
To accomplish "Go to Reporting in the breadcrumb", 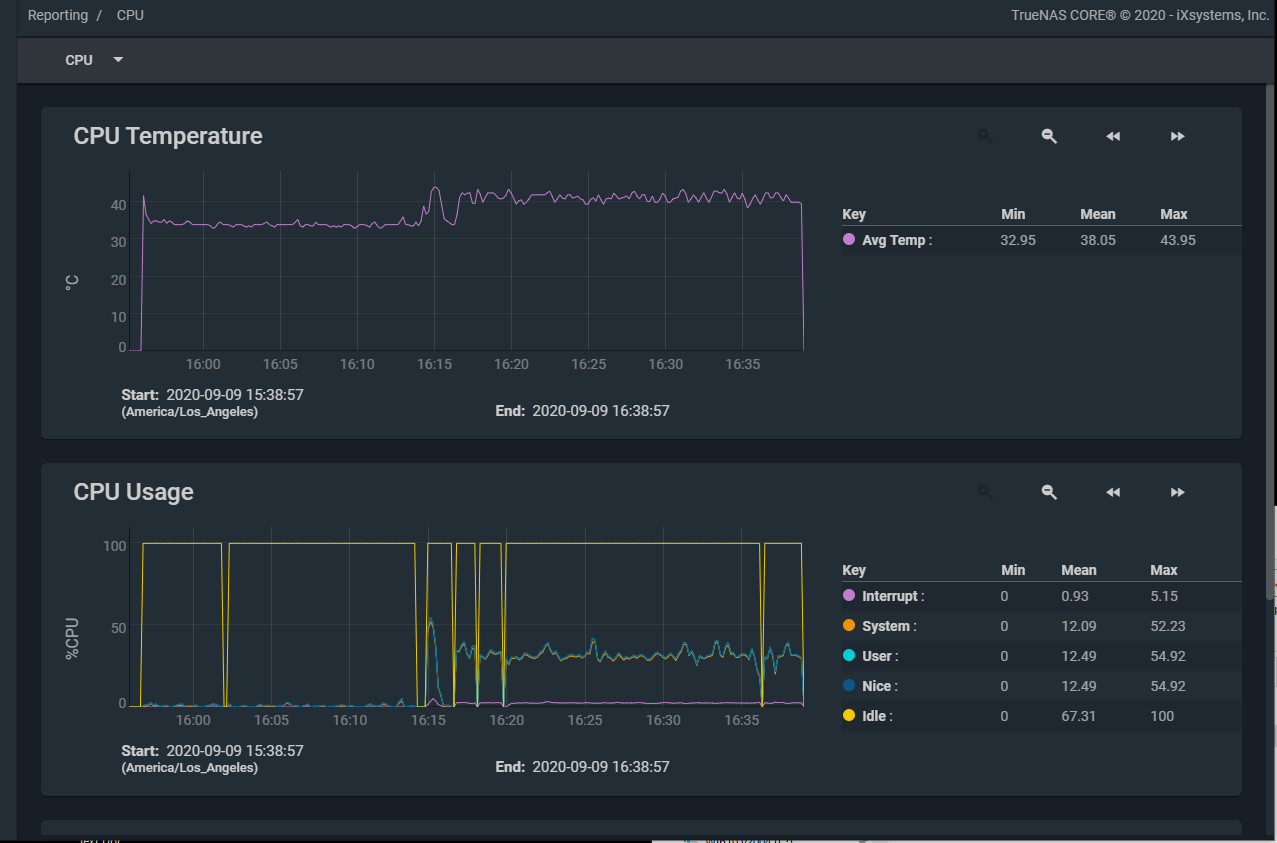I will [x=57, y=16].
